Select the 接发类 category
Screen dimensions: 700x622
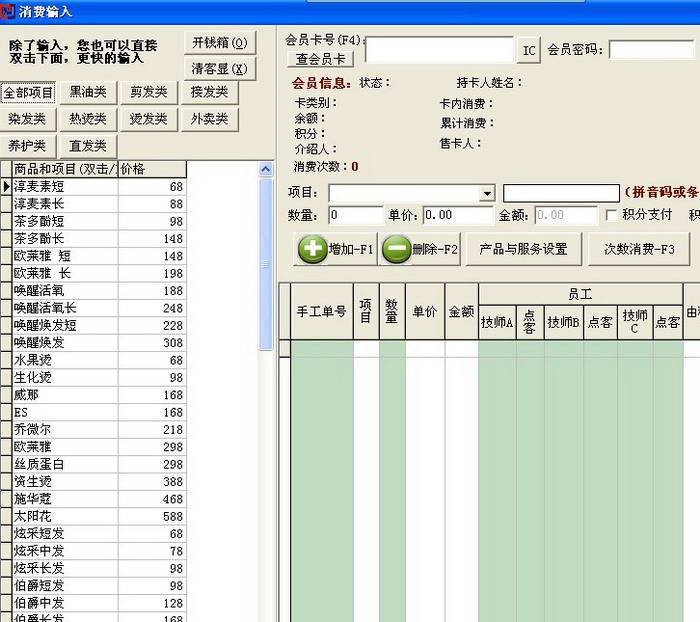[209, 92]
